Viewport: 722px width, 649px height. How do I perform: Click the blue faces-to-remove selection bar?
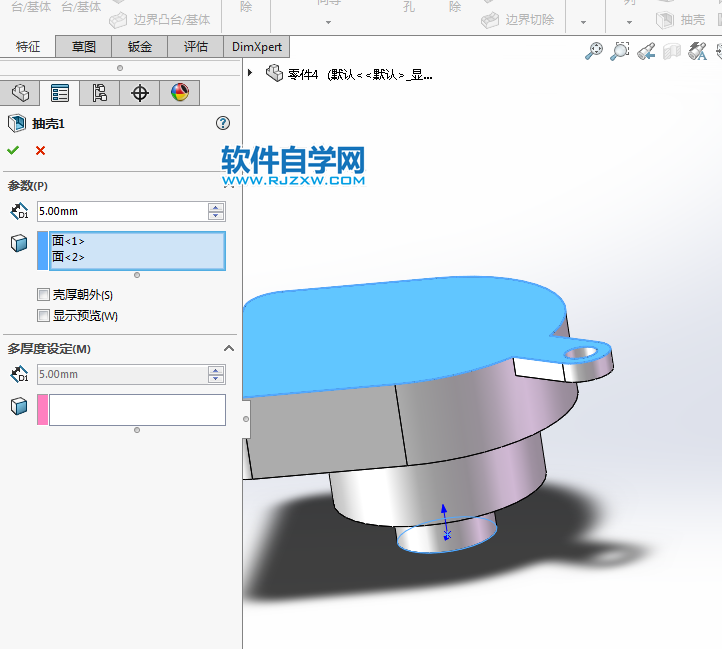tap(43, 251)
